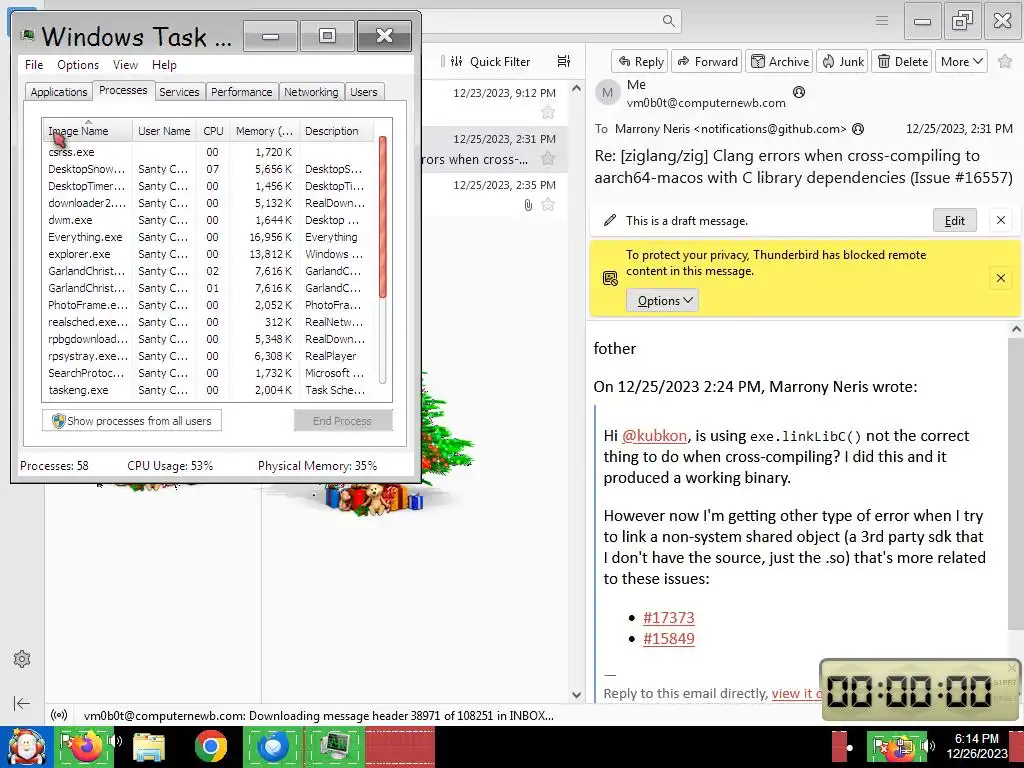
Task: Expand the remote content Options dropdown
Action: 662,300
